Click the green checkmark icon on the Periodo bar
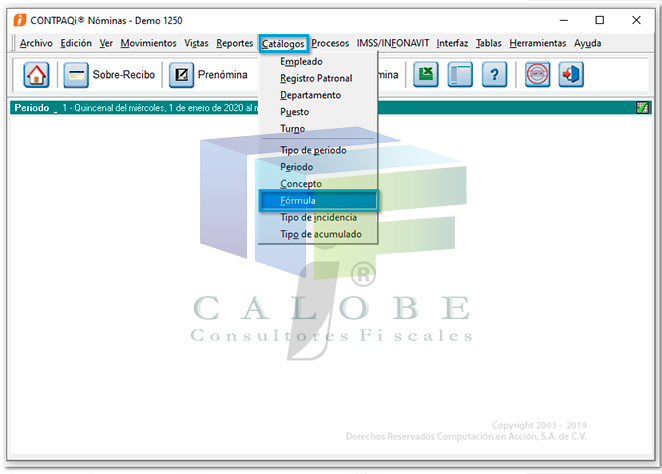Screen dimensions: 662x474 [x=643, y=108]
